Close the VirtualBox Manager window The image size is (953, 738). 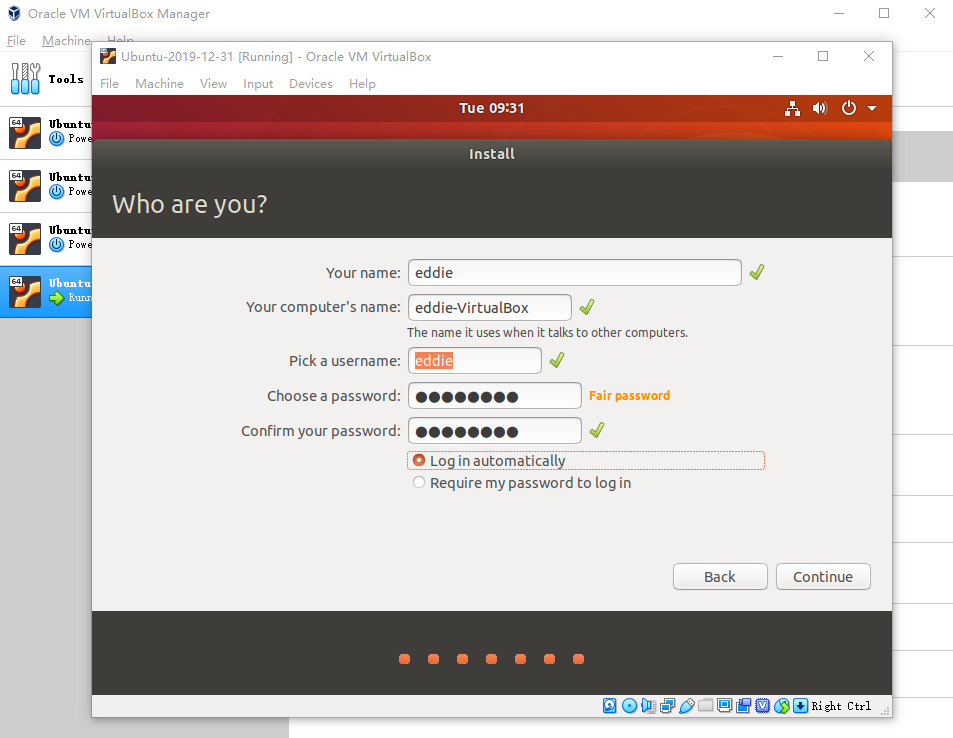(929, 13)
